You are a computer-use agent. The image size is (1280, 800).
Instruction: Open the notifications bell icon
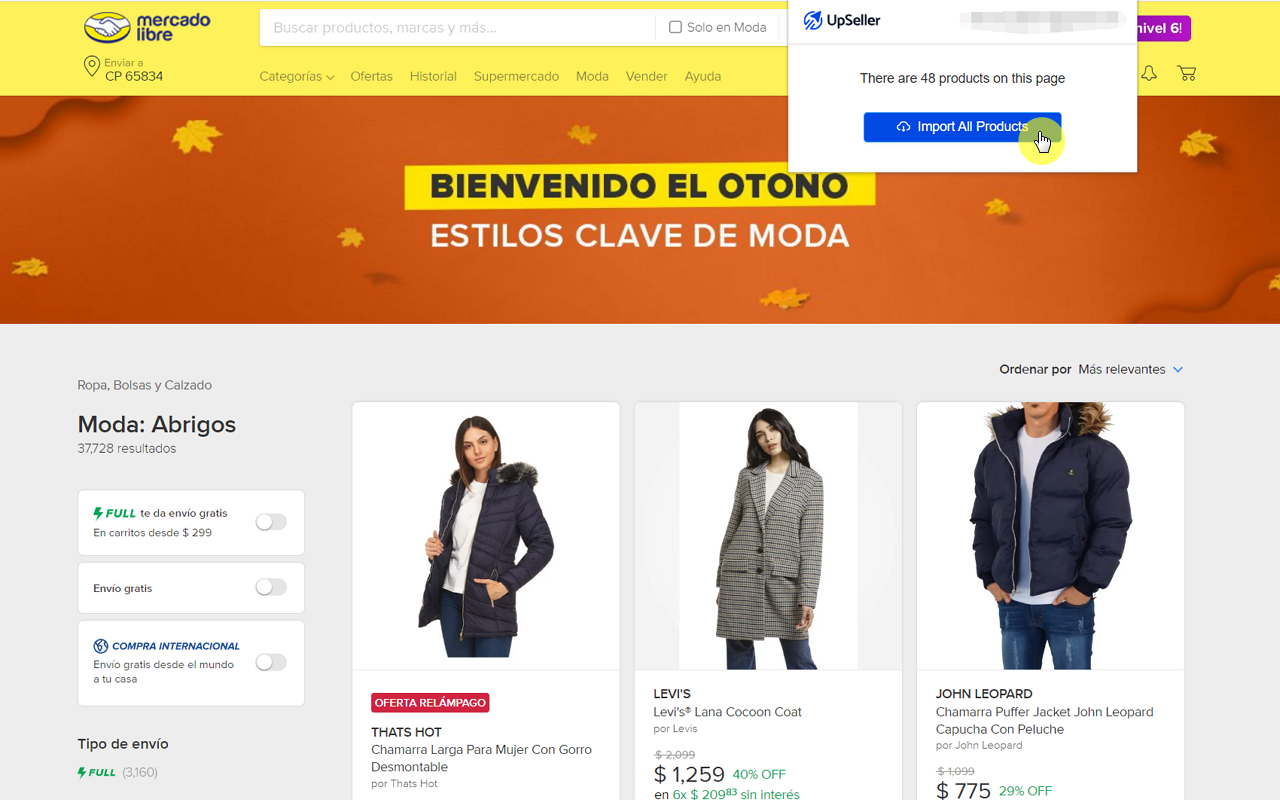(1149, 73)
